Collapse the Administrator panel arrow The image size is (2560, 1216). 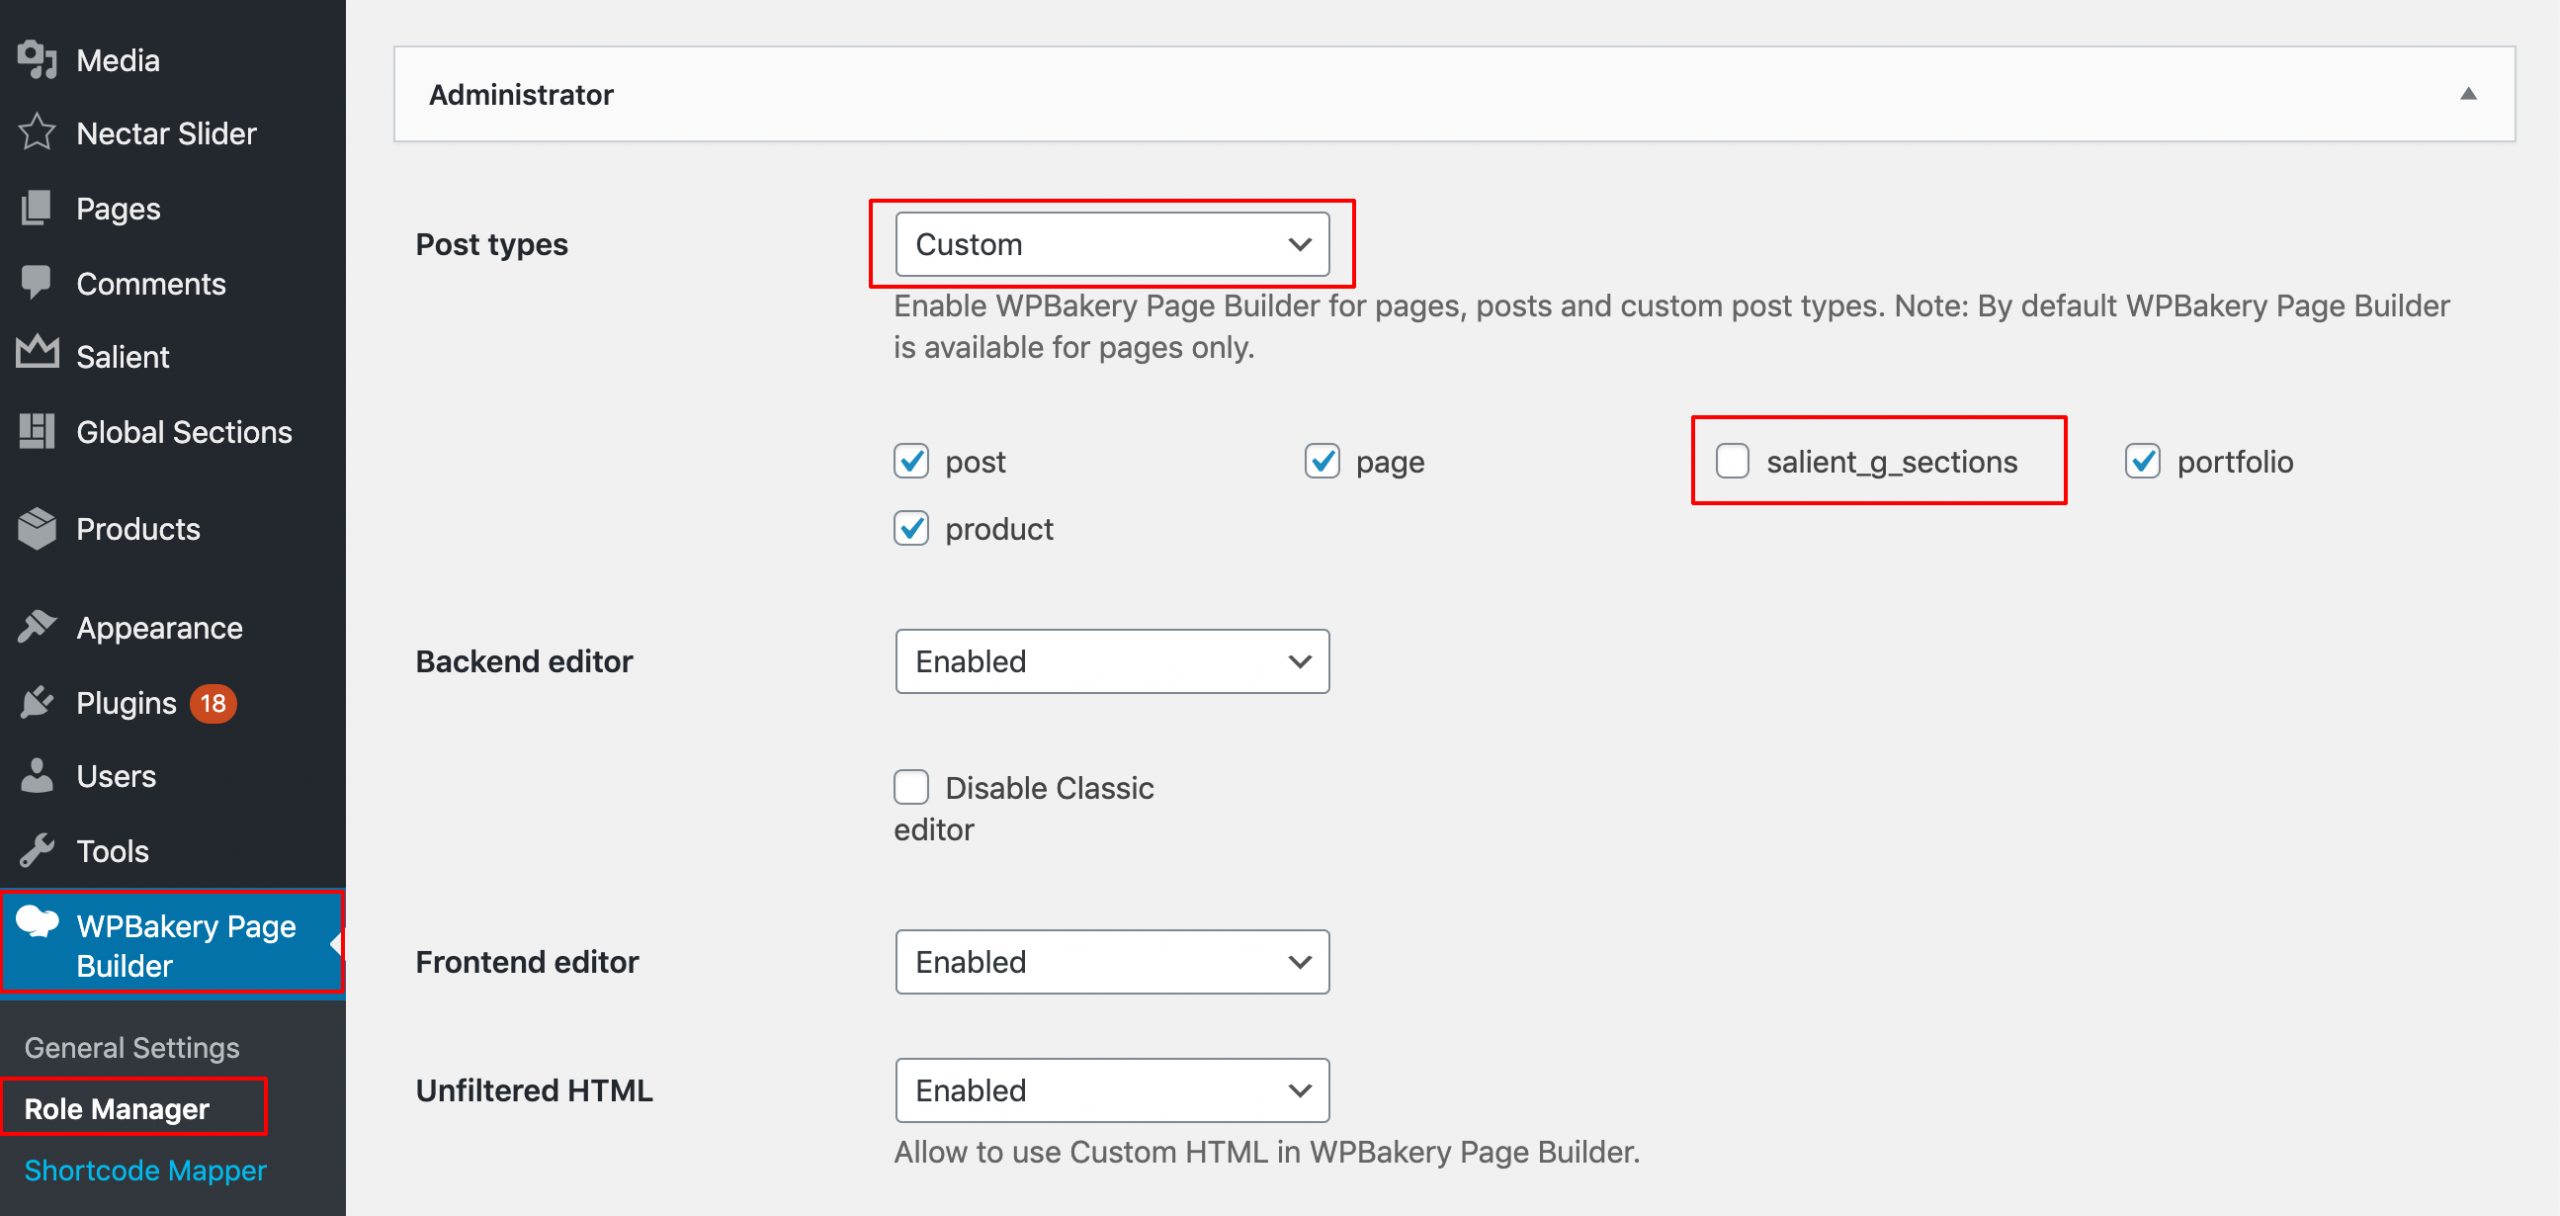tap(2468, 94)
